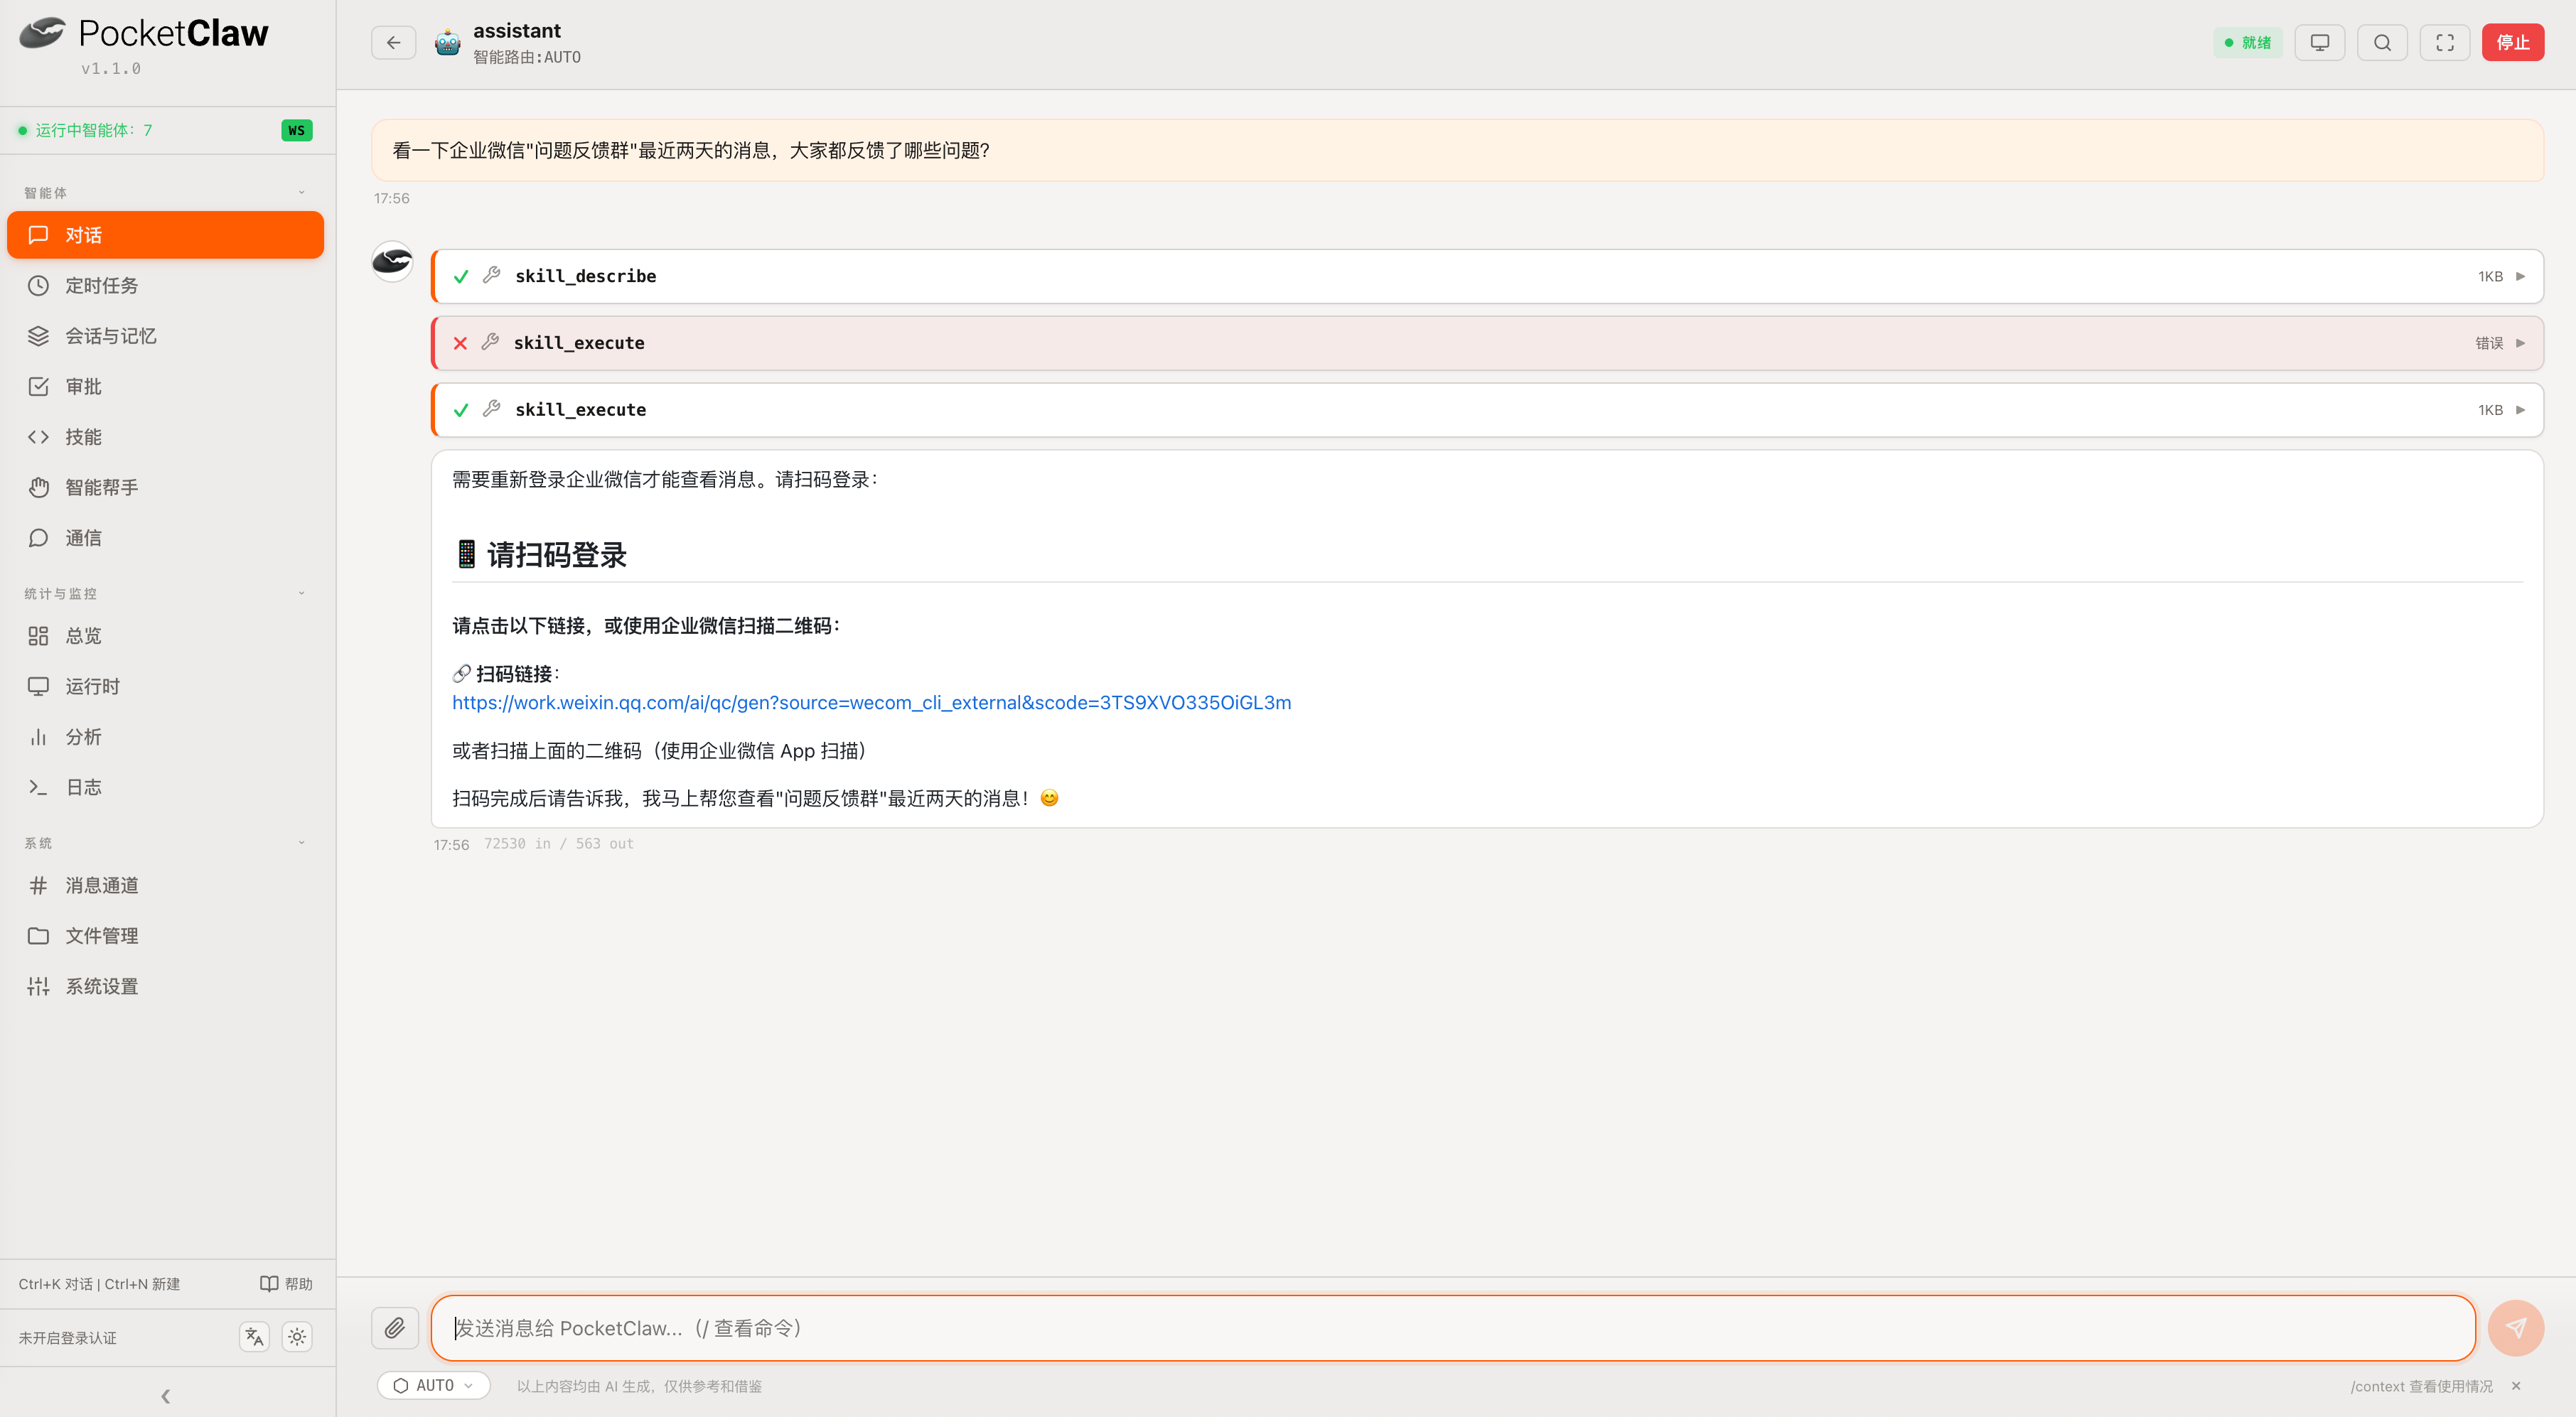The image size is (2576, 1417).
Task: Open 消息通道 settings
Action: [166, 885]
